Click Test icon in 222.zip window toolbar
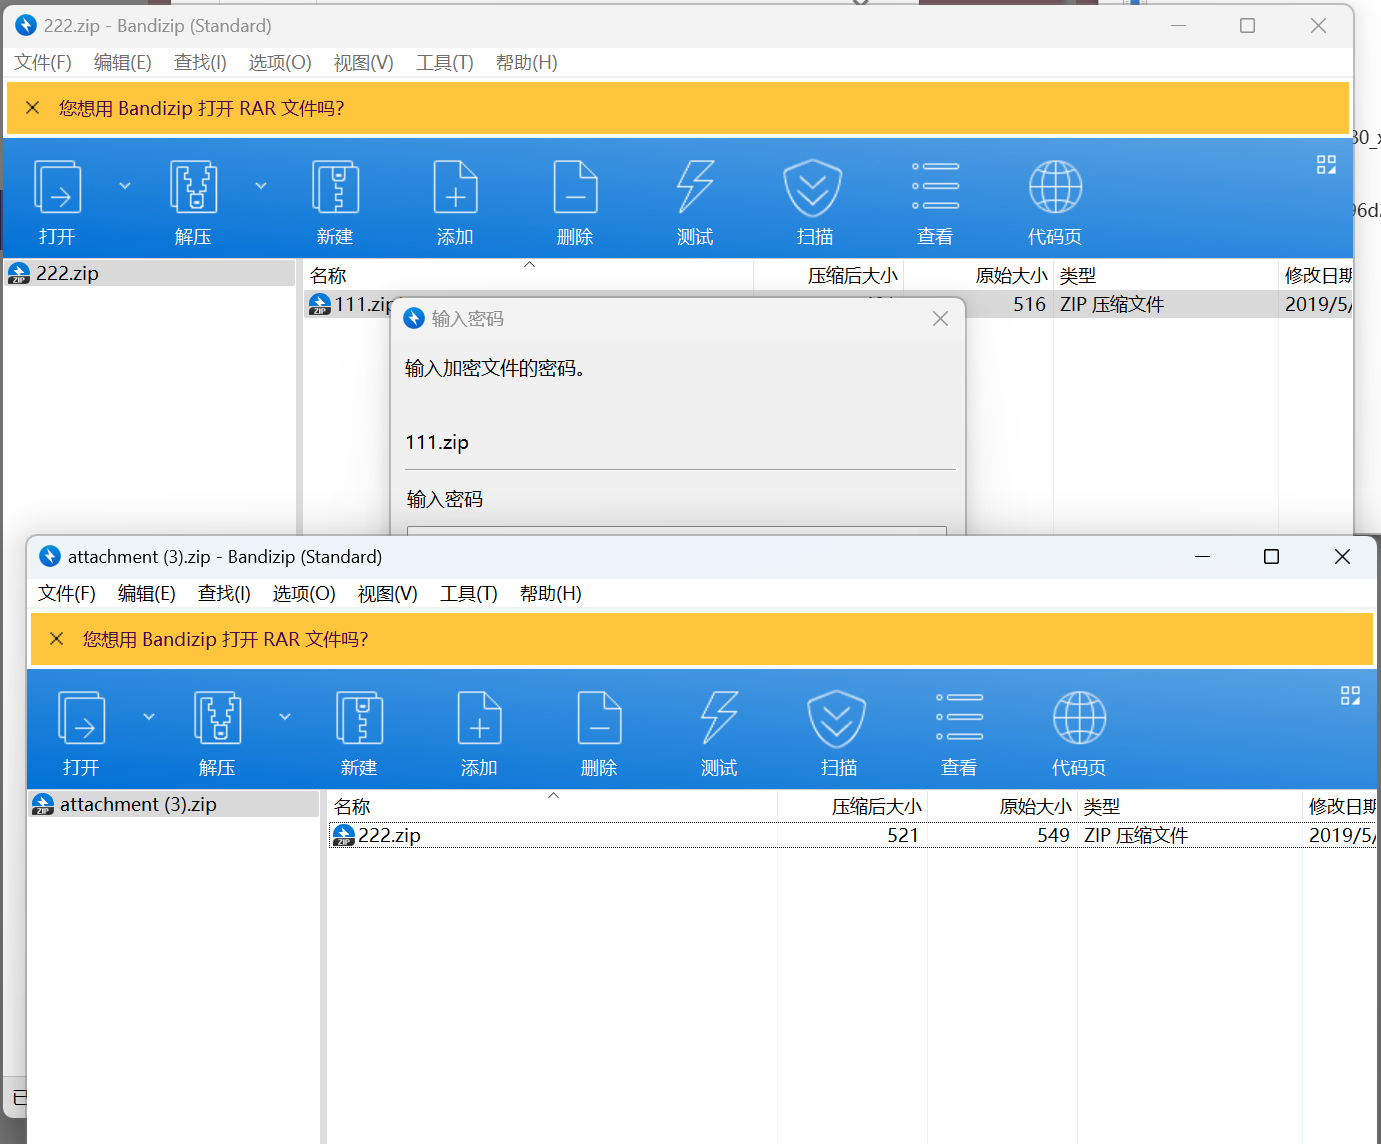 coord(695,187)
